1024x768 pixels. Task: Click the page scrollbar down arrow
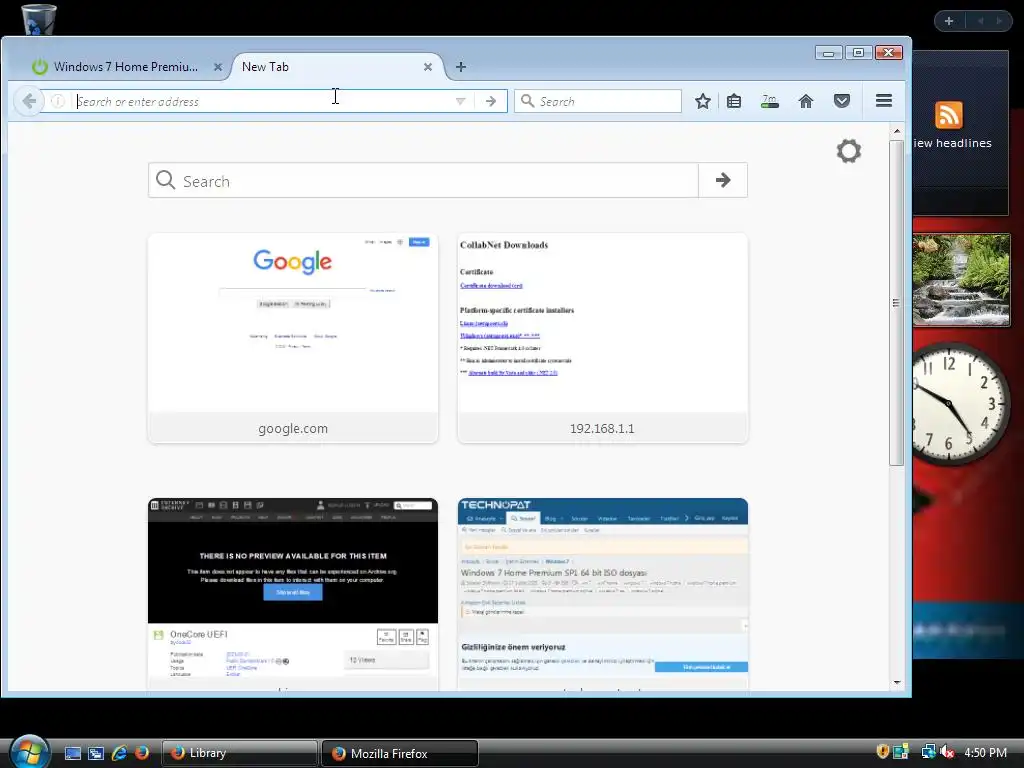[x=897, y=682]
